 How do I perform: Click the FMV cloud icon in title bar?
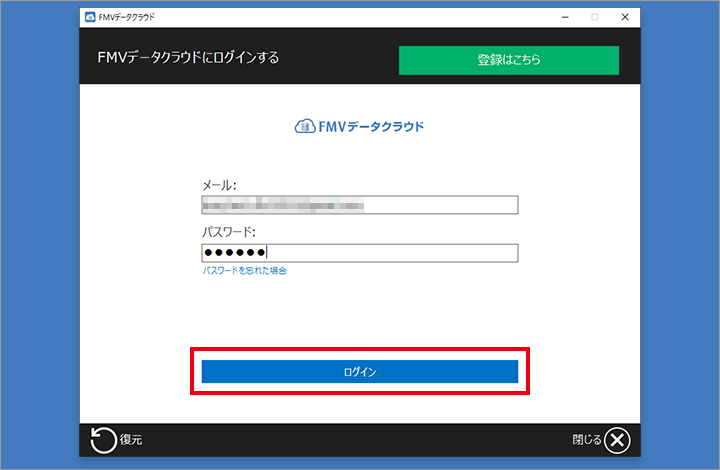(90, 17)
